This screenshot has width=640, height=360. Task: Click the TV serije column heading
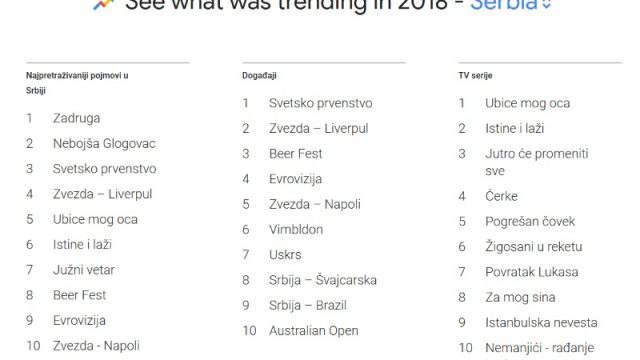(x=475, y=76)
